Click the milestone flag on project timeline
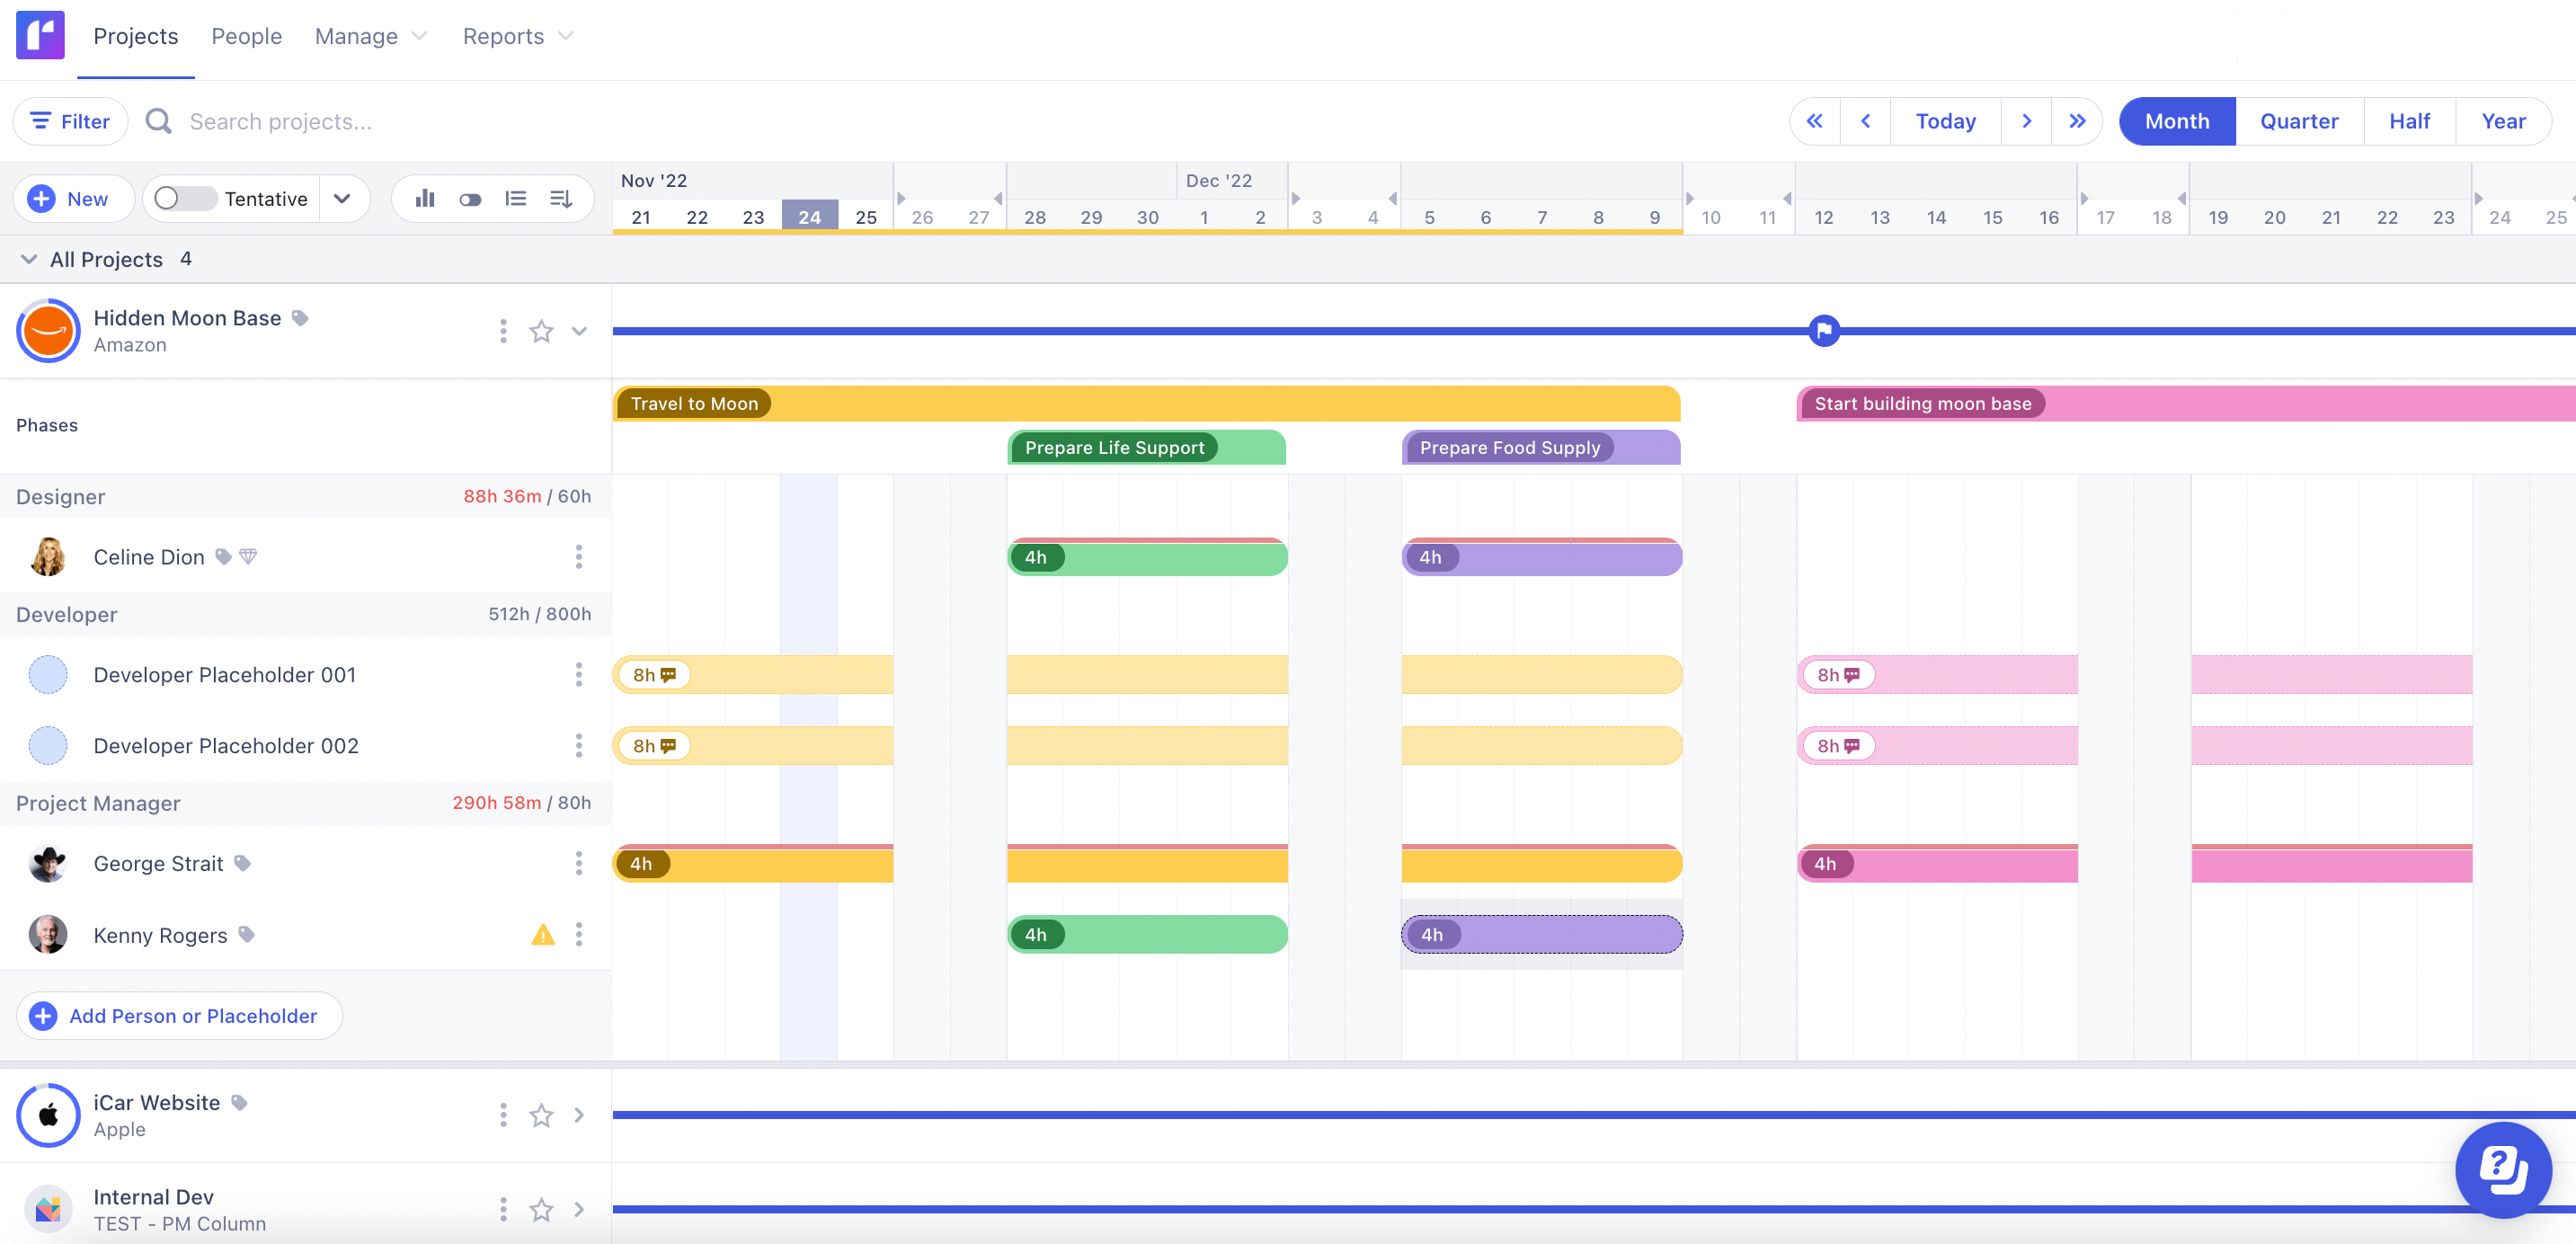Image resolution: width=2576 pixels, height=1244 pixels. pos(1824,330)
